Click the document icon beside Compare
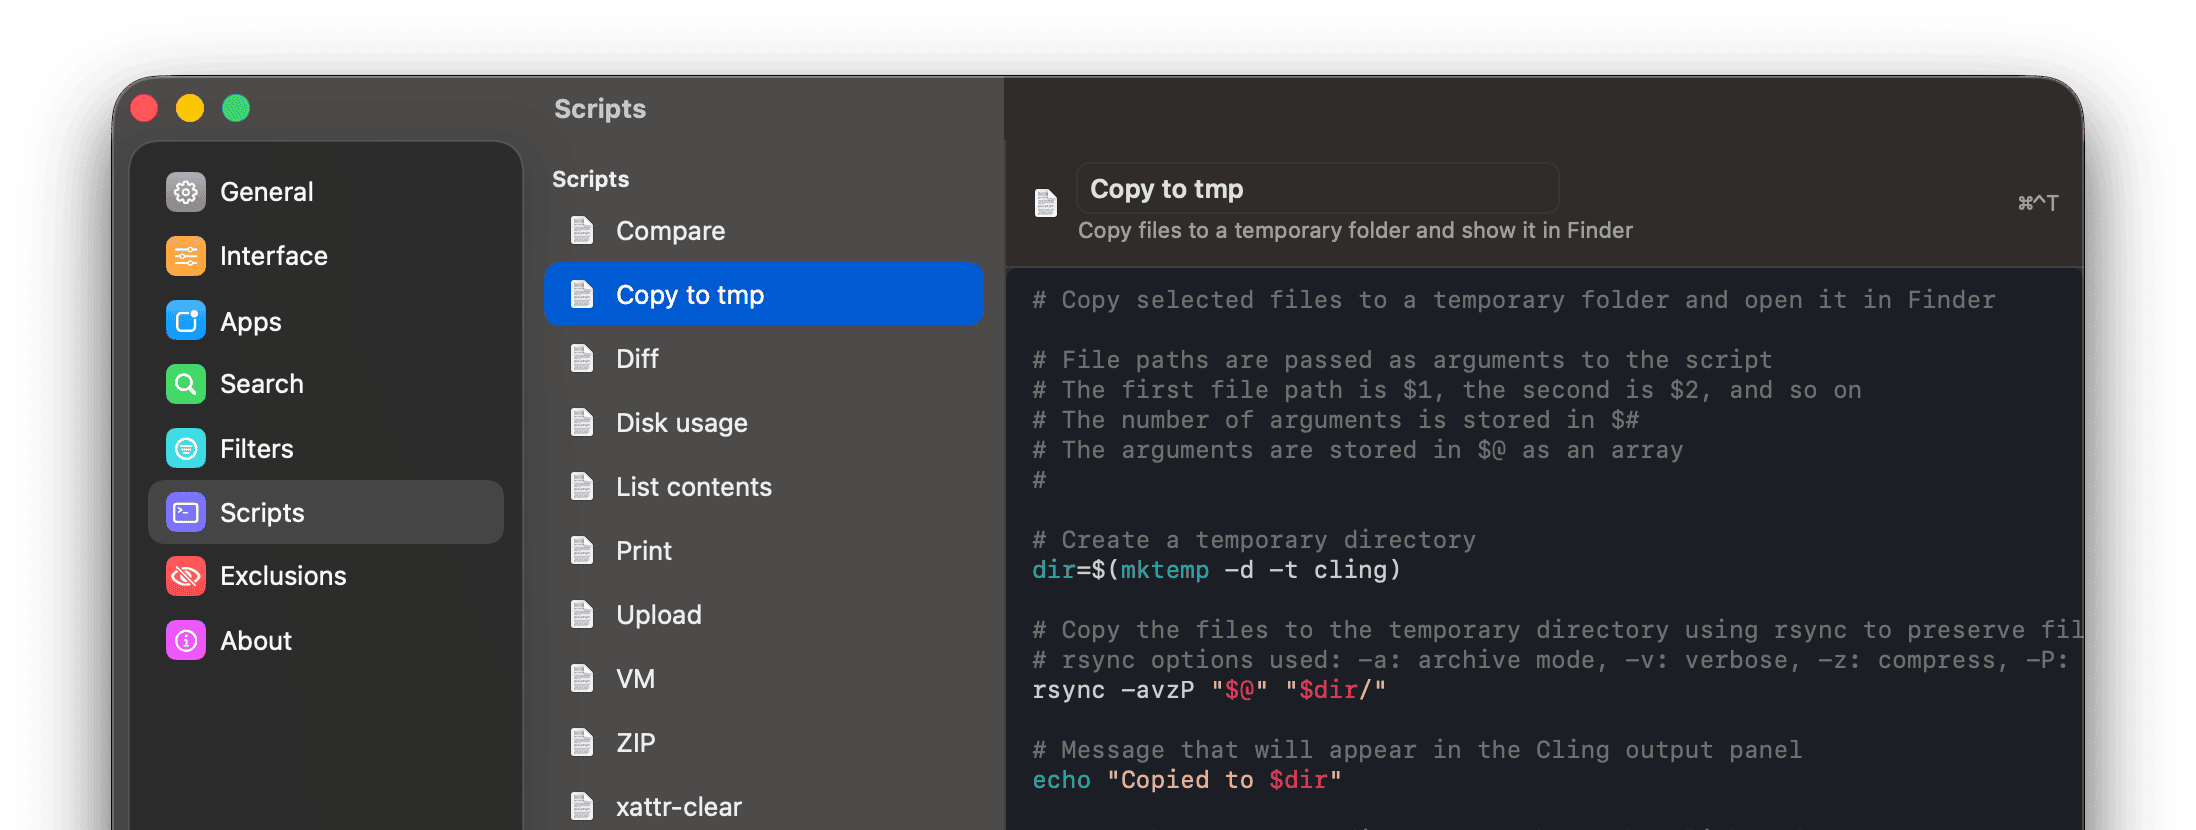Image resolution: width=2196 pixels, height=830 pixels. point(582,231)
